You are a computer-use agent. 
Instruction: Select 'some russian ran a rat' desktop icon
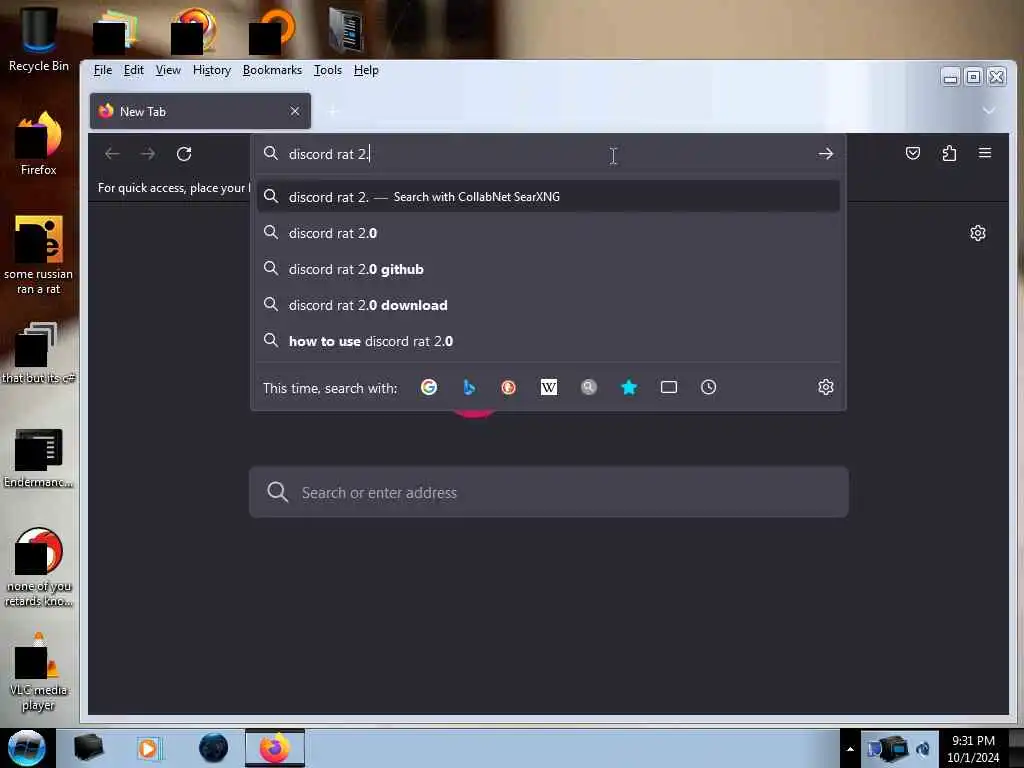click(39, 255)
